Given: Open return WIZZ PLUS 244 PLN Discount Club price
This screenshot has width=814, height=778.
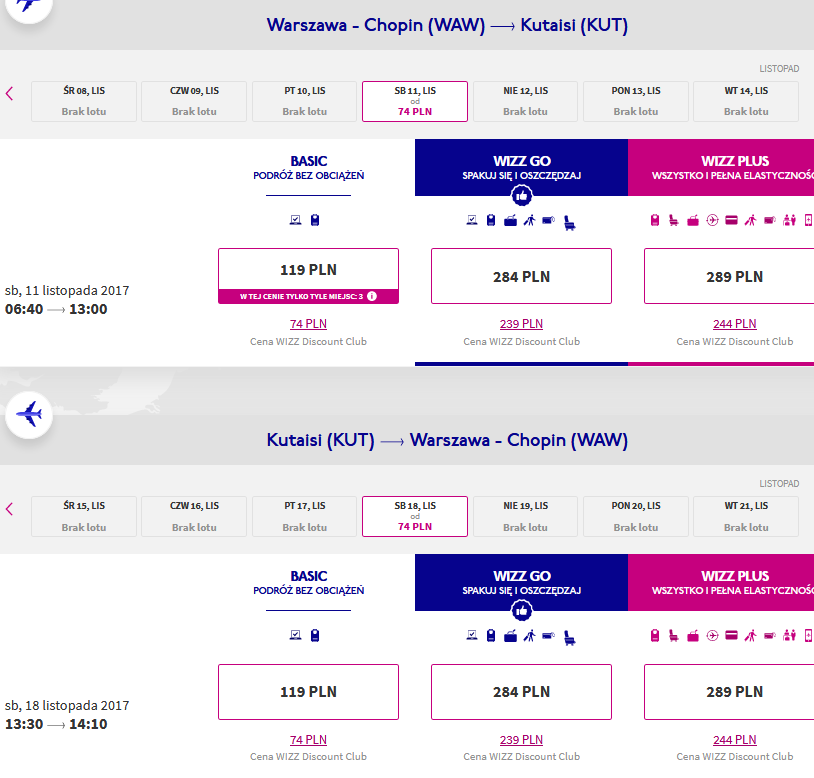Looking at the screenshot, I should 735,740.
